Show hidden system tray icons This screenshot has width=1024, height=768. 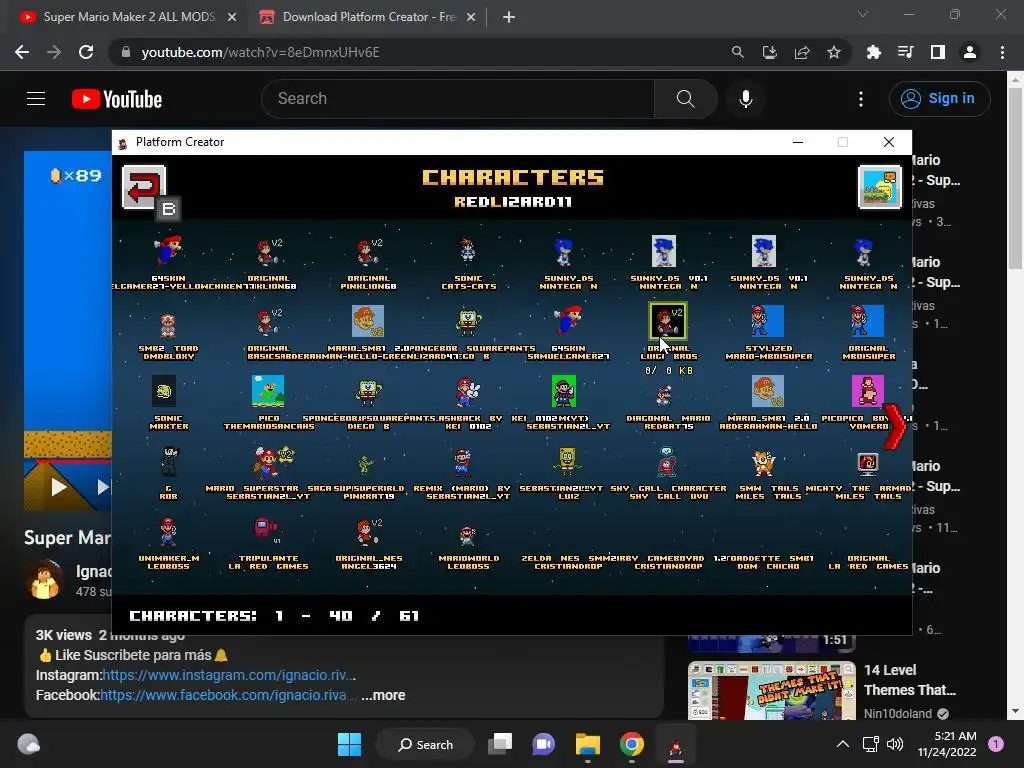click(843, 744)
